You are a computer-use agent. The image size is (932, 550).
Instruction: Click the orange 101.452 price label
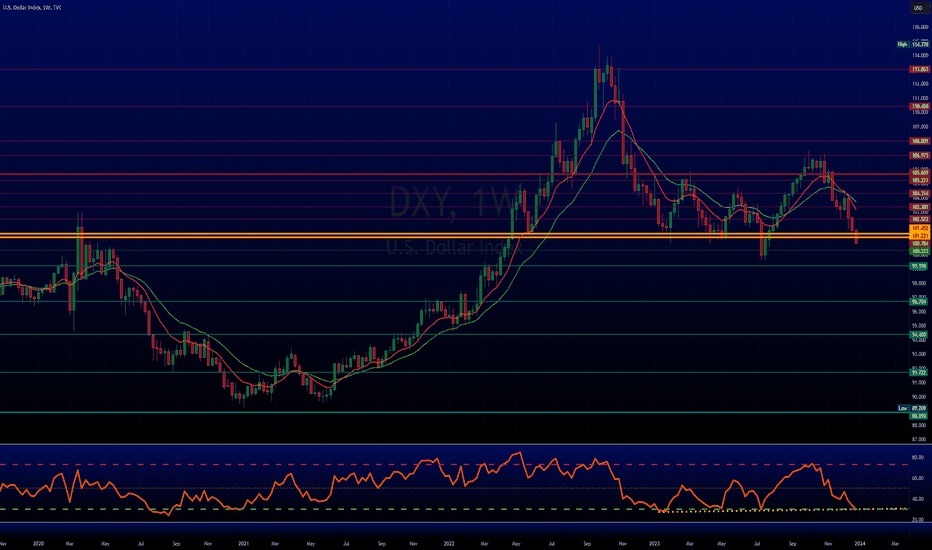coord(920,228)
